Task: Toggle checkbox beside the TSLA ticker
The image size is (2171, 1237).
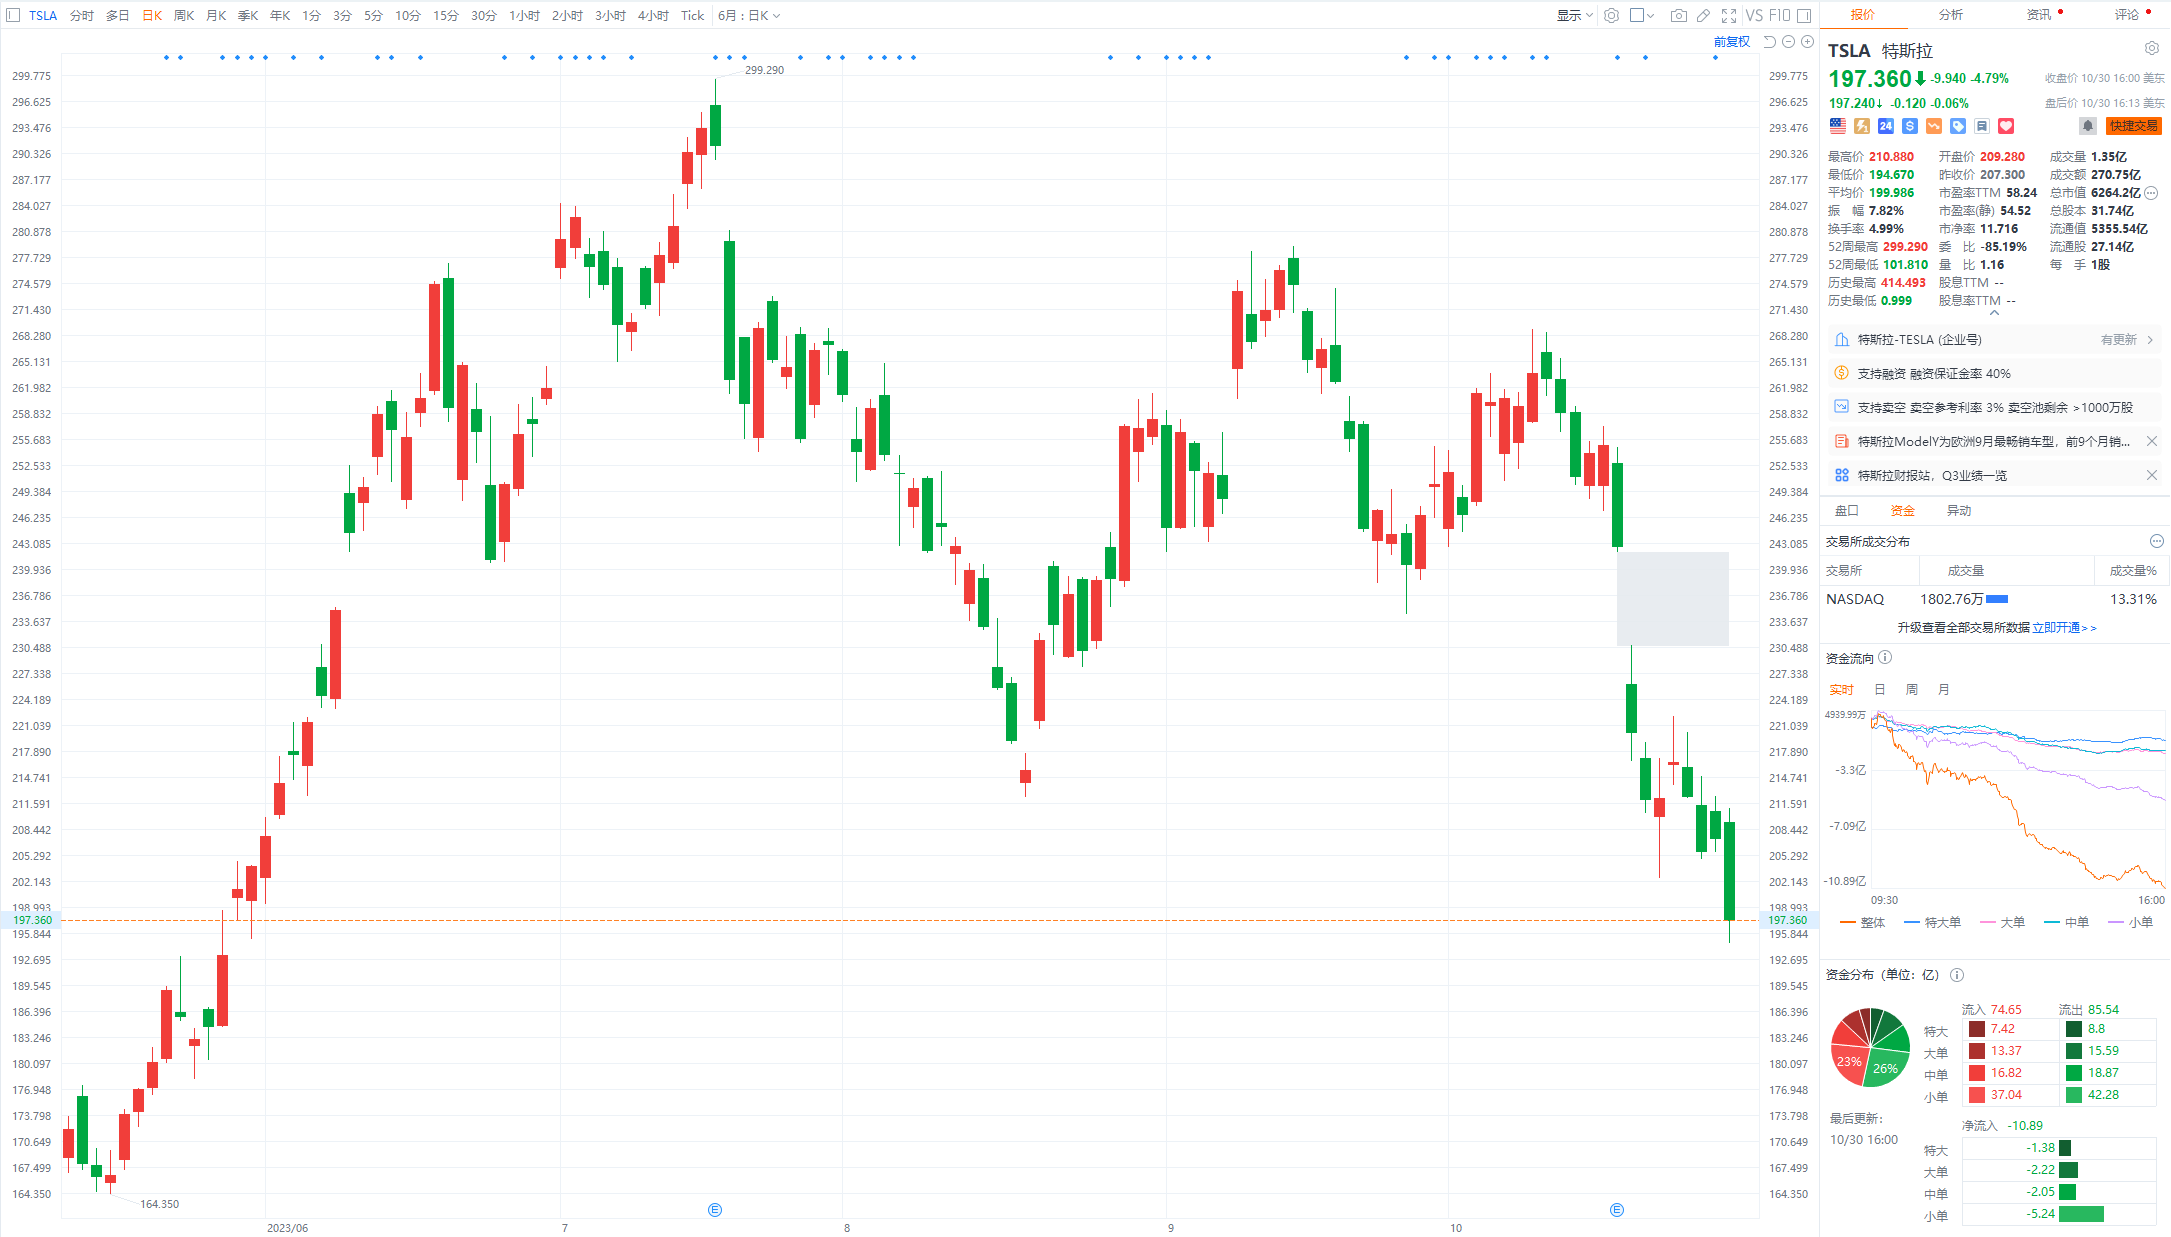Action: [x=13, y=15]
